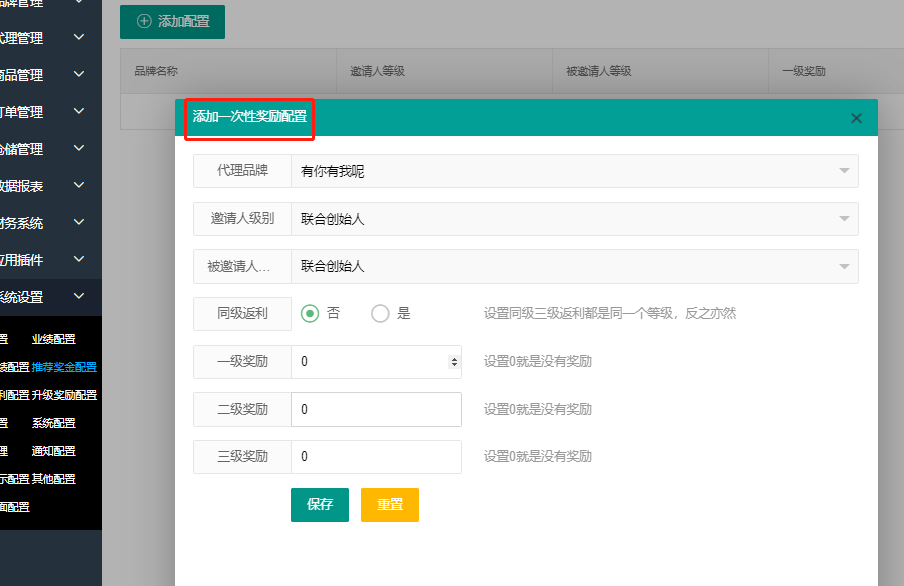Viewport: 904px width, 586px height.
Task: Reset the form with 重置 button
Action: [x=389, y=505]
